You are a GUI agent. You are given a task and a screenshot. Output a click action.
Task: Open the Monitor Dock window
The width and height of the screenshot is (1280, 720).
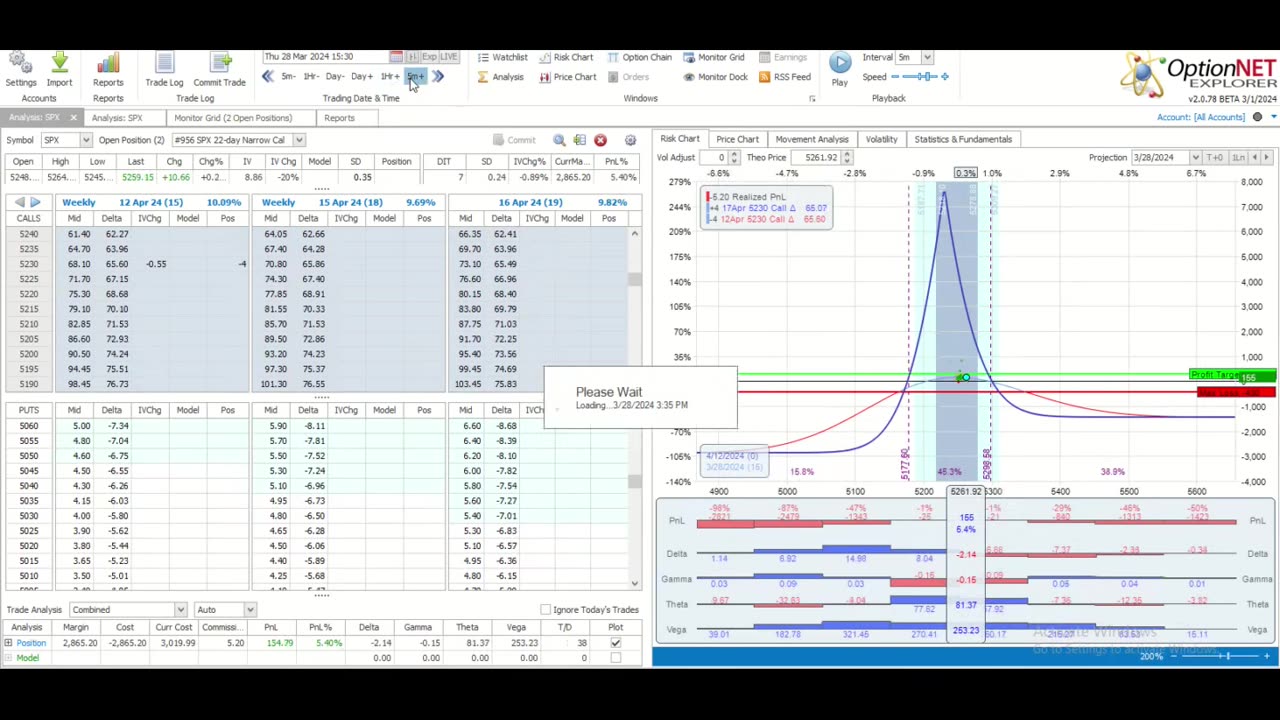pos(715,77)
